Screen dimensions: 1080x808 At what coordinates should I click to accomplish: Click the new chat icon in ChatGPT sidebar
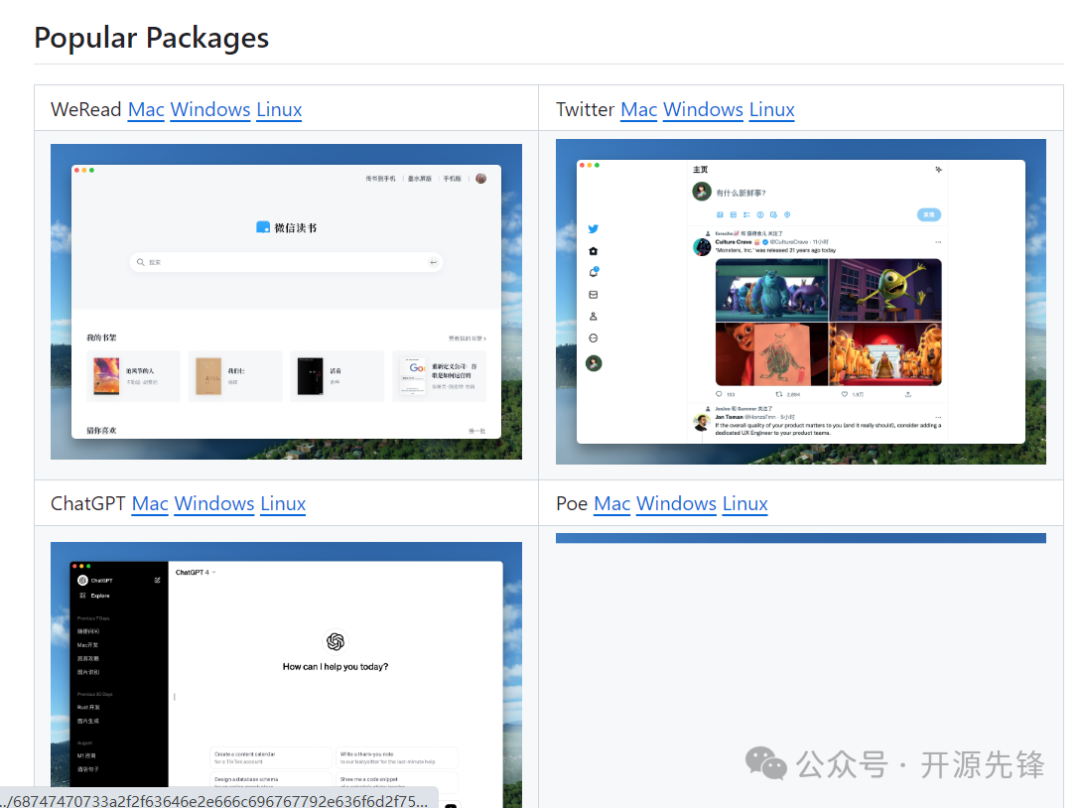[157, 580]
